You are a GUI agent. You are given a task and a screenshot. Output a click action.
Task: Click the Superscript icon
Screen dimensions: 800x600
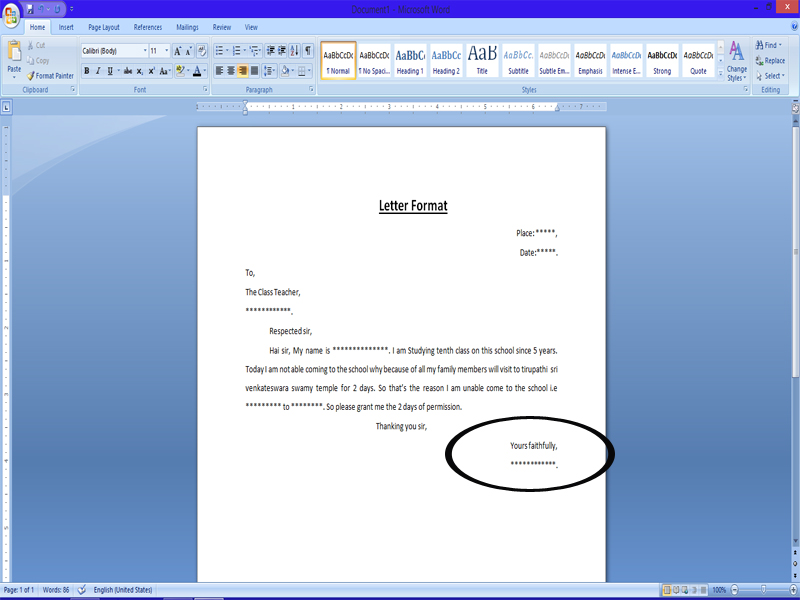[150, 70]
